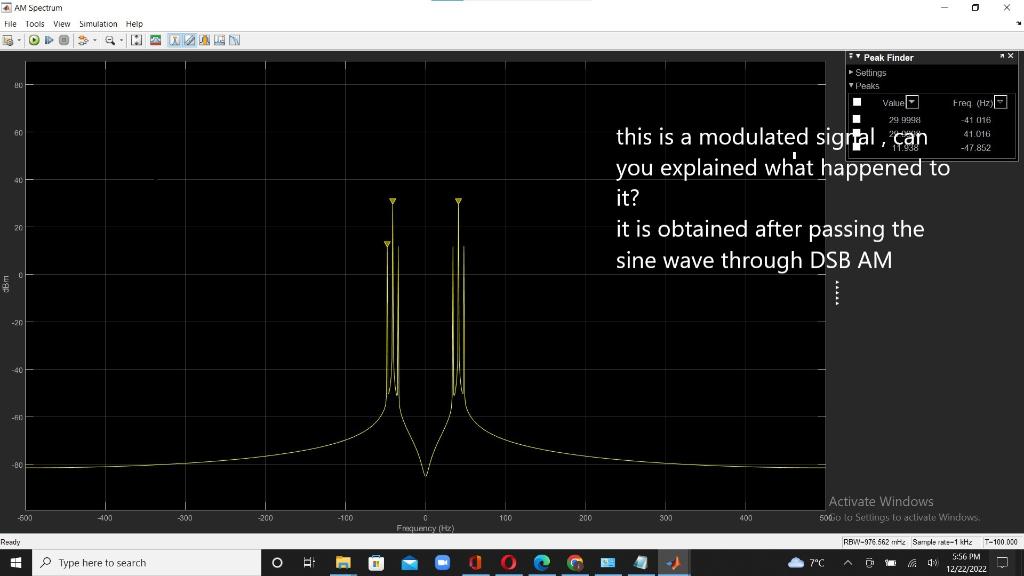Open the Tools menu

(34, 23)
